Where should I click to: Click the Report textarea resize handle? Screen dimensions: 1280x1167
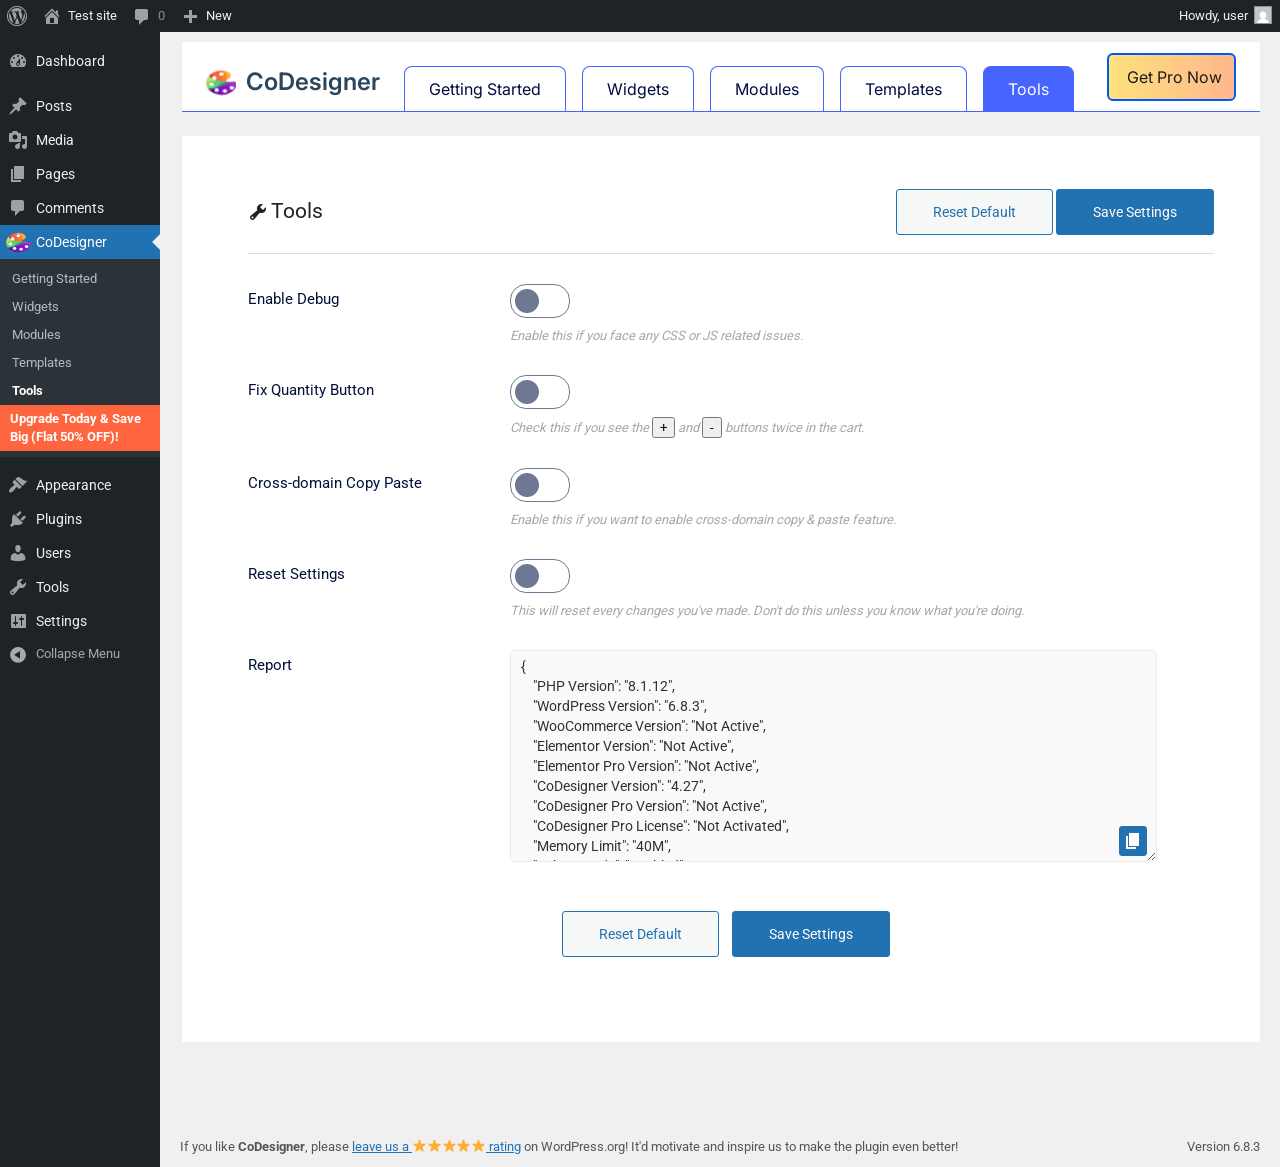[1151, 856]
